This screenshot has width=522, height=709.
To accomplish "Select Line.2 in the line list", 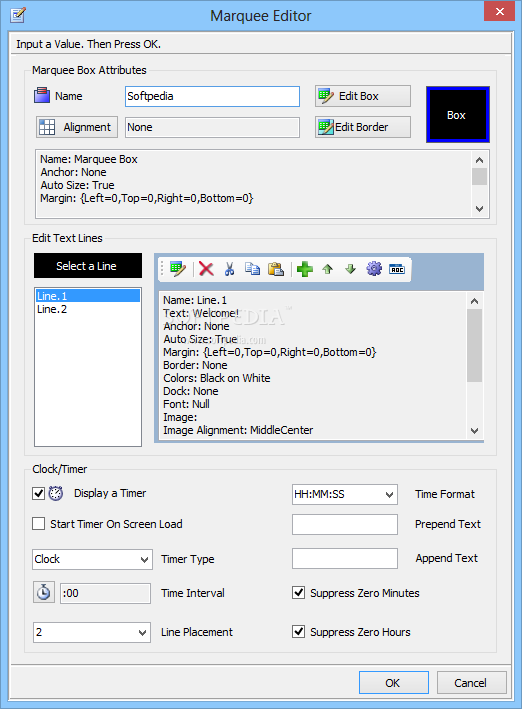I will coord(88,309).
